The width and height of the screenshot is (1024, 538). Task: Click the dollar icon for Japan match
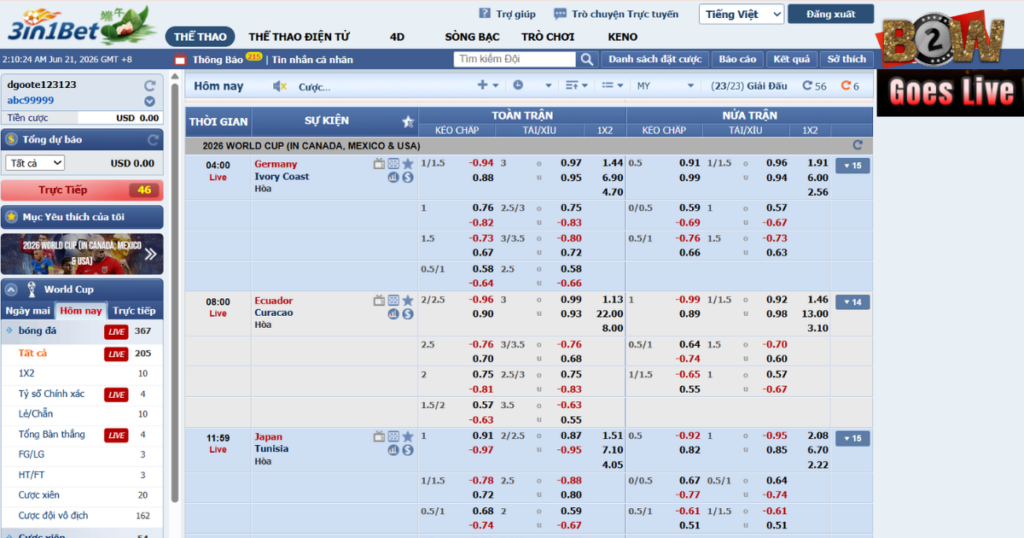(408, 450)
